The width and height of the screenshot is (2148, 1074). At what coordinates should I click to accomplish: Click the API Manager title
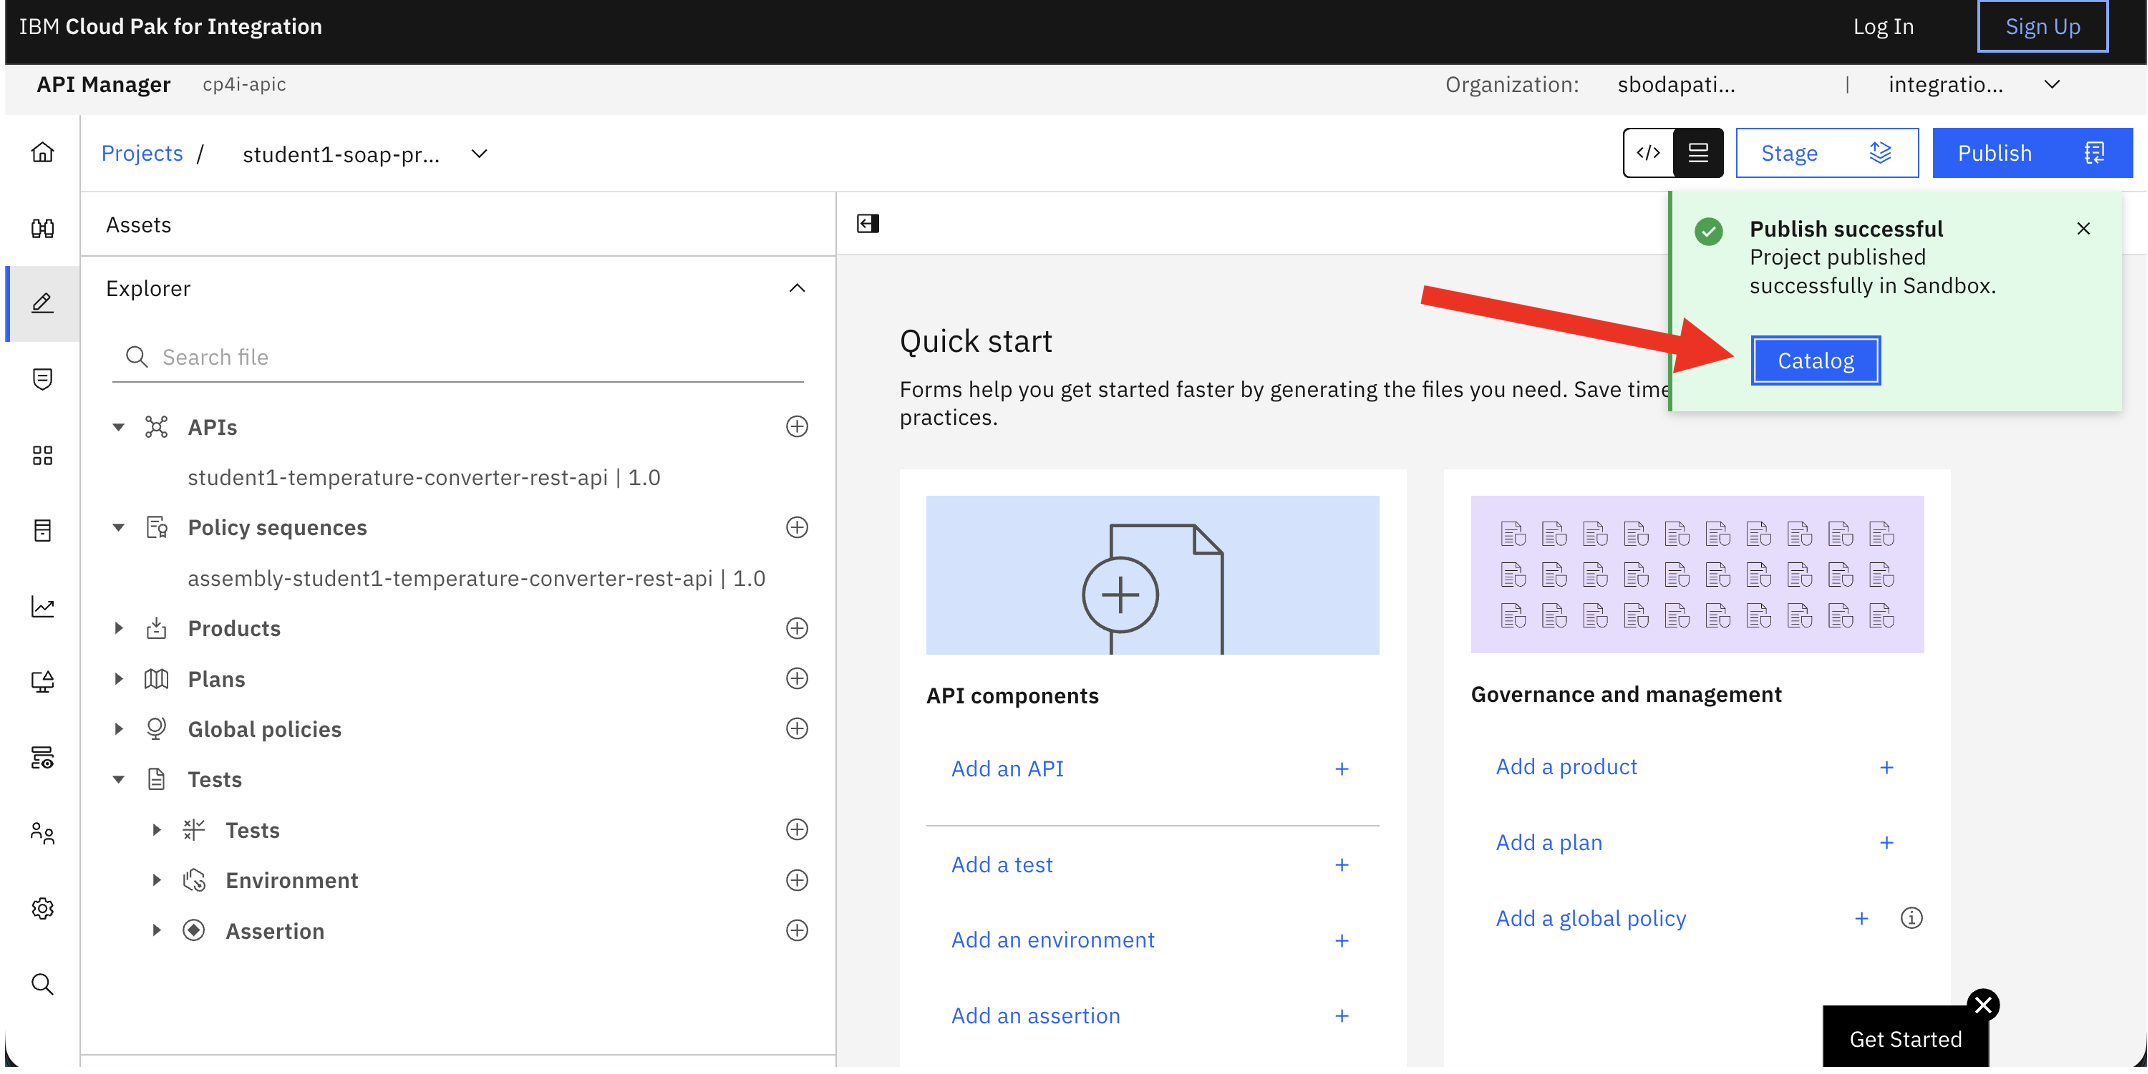coord(103,85)
